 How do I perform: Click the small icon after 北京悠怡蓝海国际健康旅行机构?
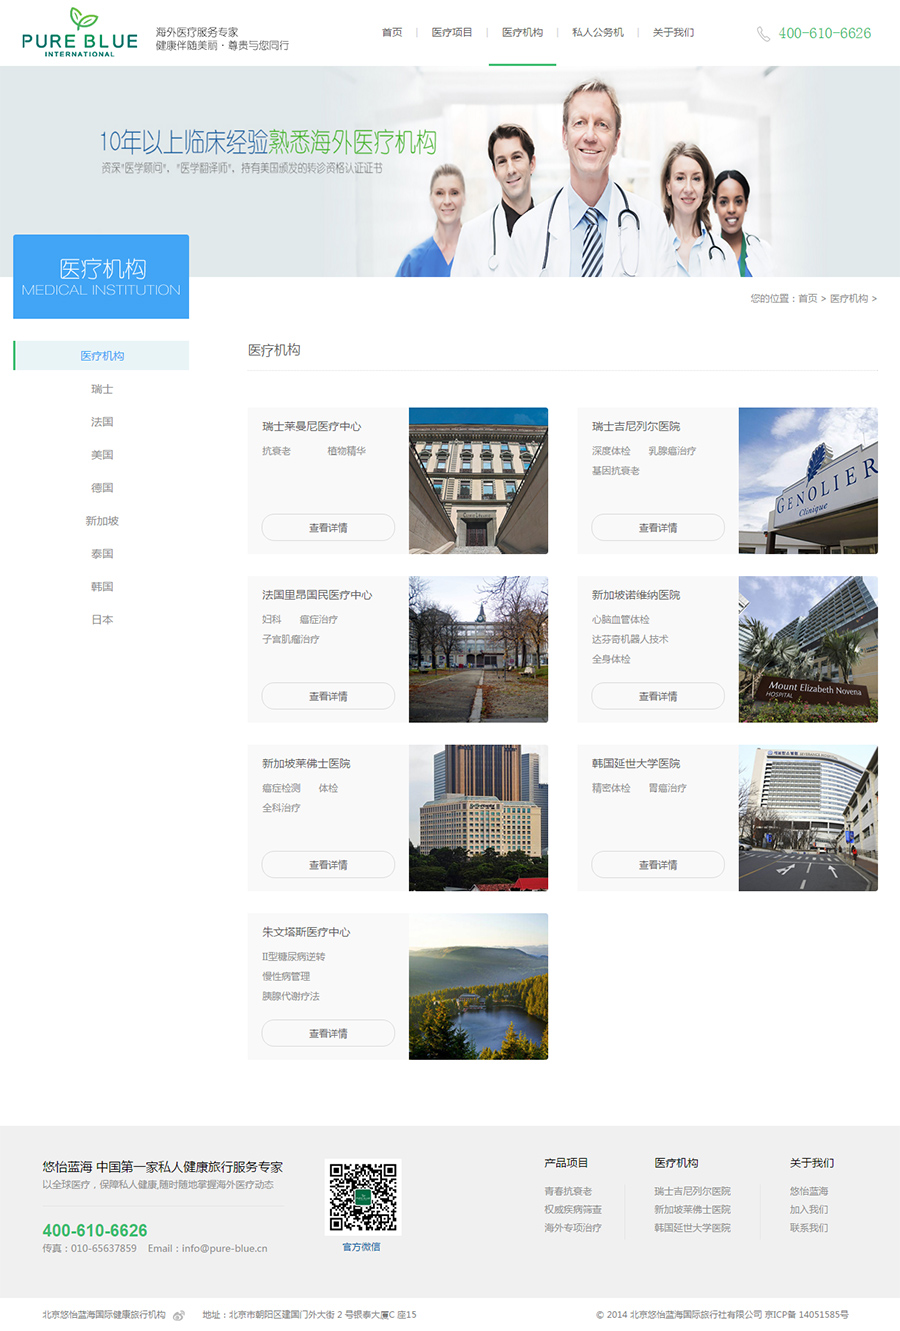(x=180, y=1316)
